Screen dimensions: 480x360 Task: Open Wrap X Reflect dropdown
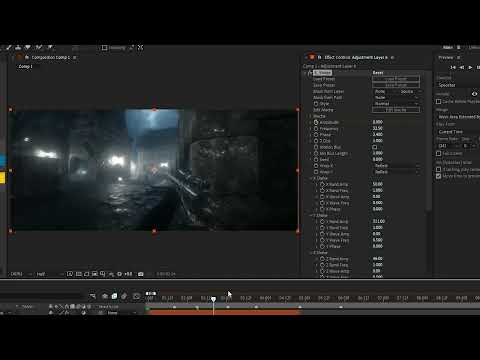point(396,166)
